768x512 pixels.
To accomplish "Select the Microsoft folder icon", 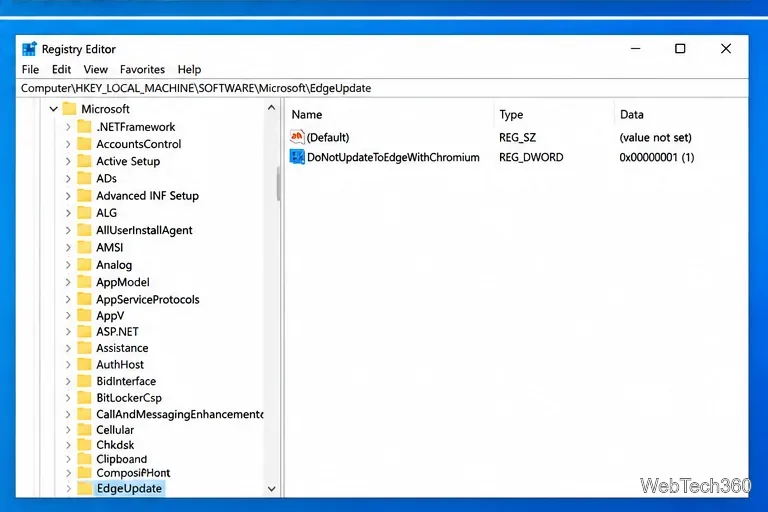I will tap(69, 108).
